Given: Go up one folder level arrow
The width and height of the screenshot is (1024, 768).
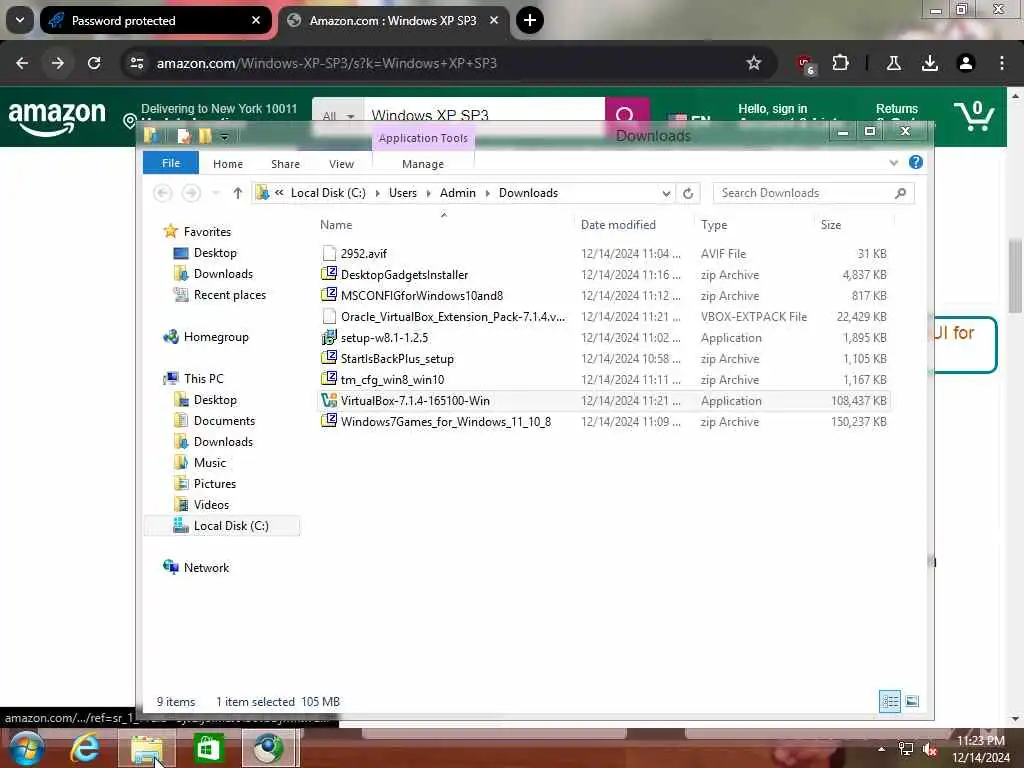Looking at the screenshot, I should (238, 193).
